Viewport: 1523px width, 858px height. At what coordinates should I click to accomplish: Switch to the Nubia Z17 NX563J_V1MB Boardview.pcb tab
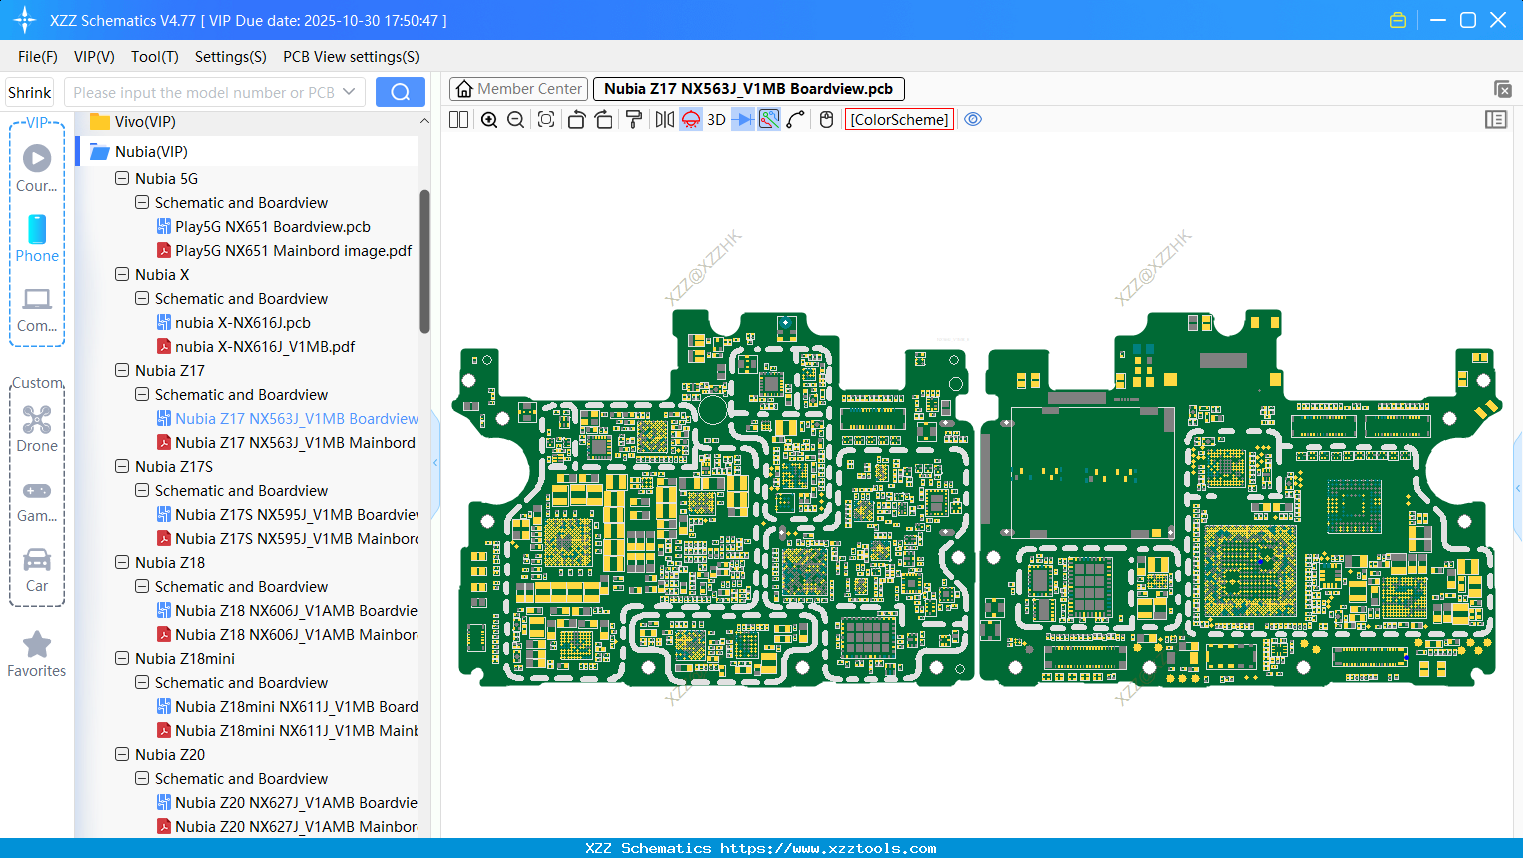[748, 89]
